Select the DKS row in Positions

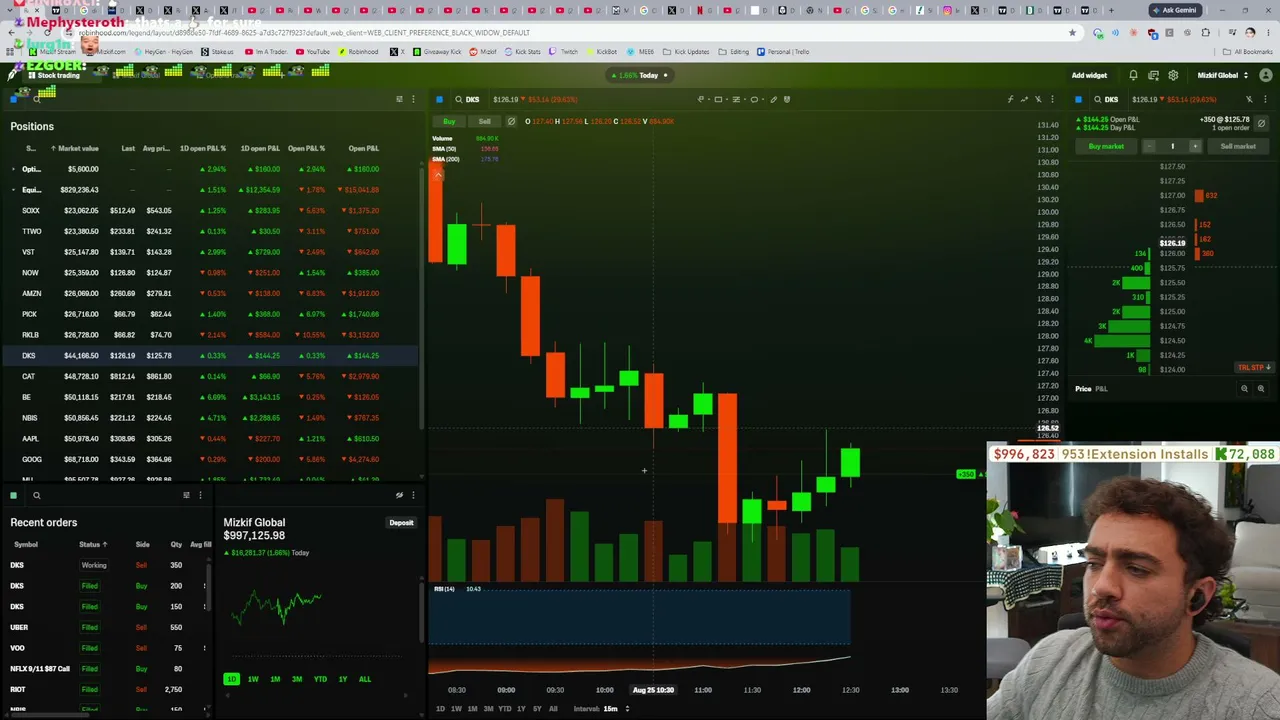pos(210,356)
